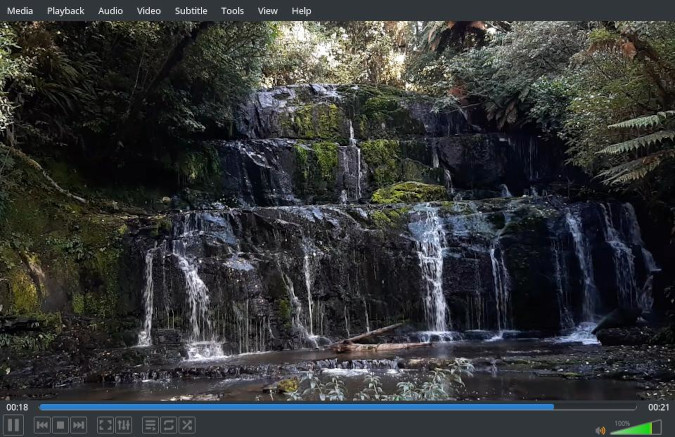Stop the video playback
Screen dimensions: 675x437
point(60,425)
